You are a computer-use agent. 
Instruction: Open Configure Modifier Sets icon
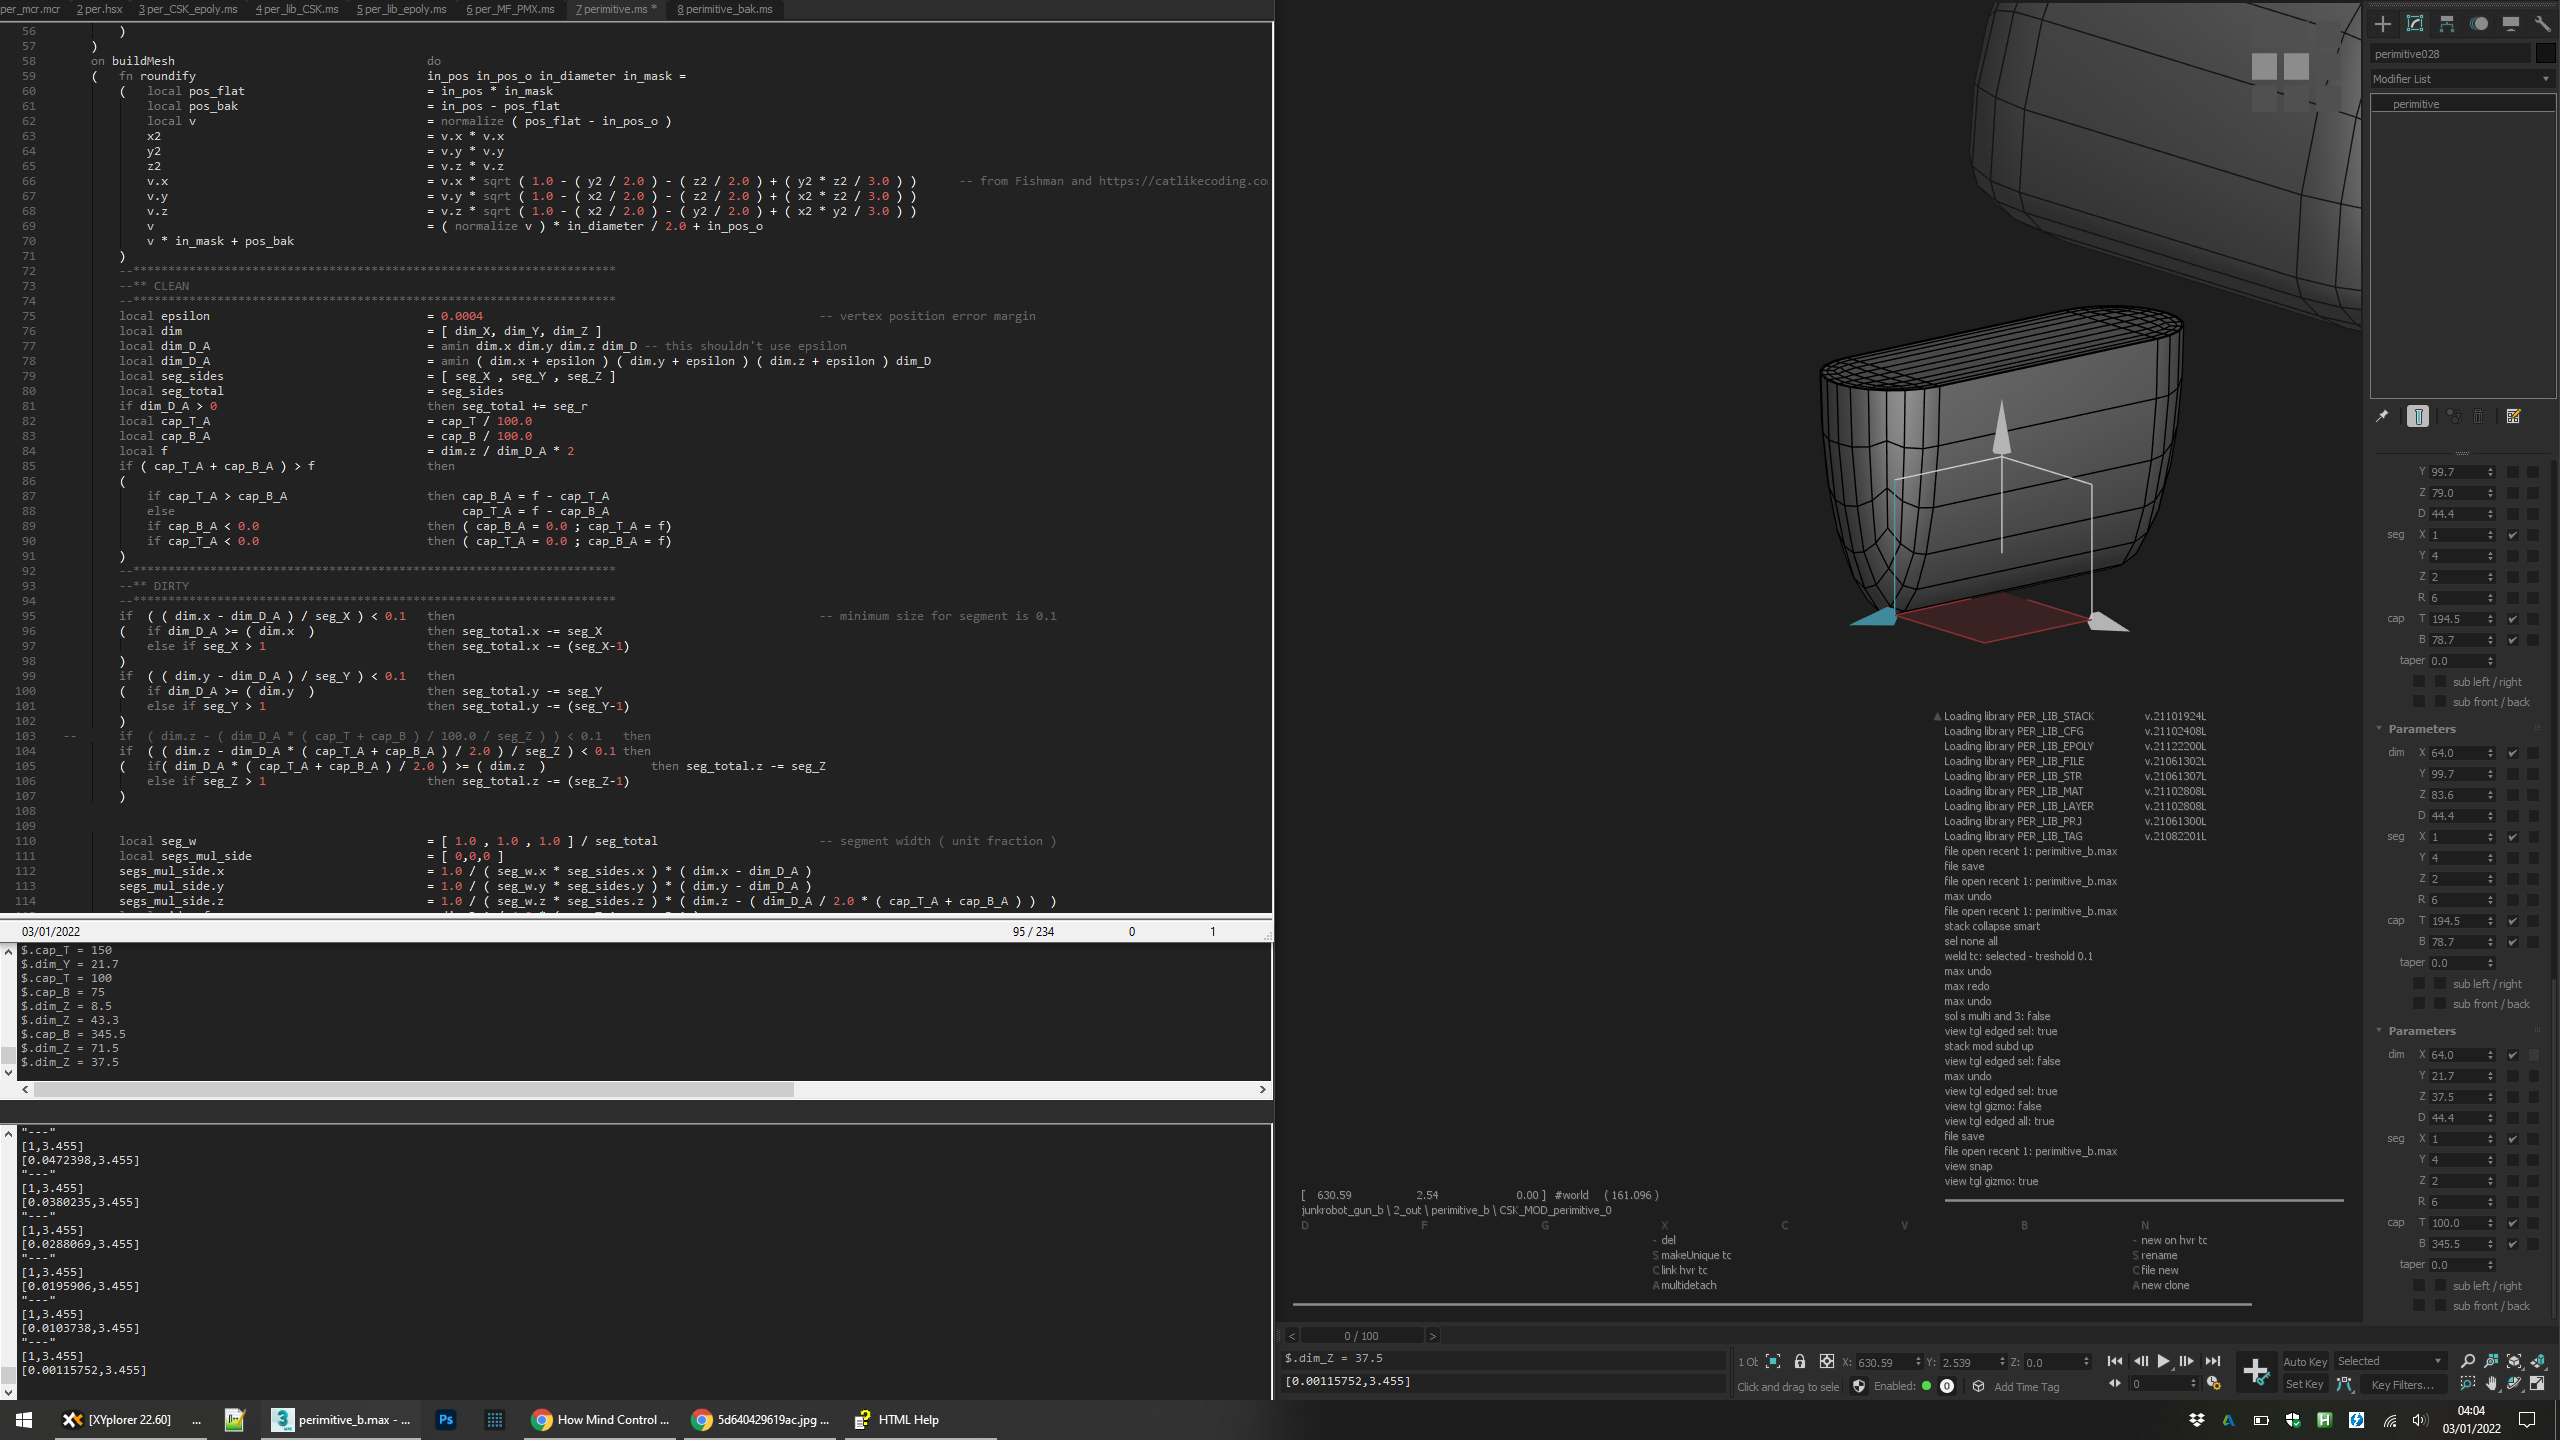pos(2514,416)
